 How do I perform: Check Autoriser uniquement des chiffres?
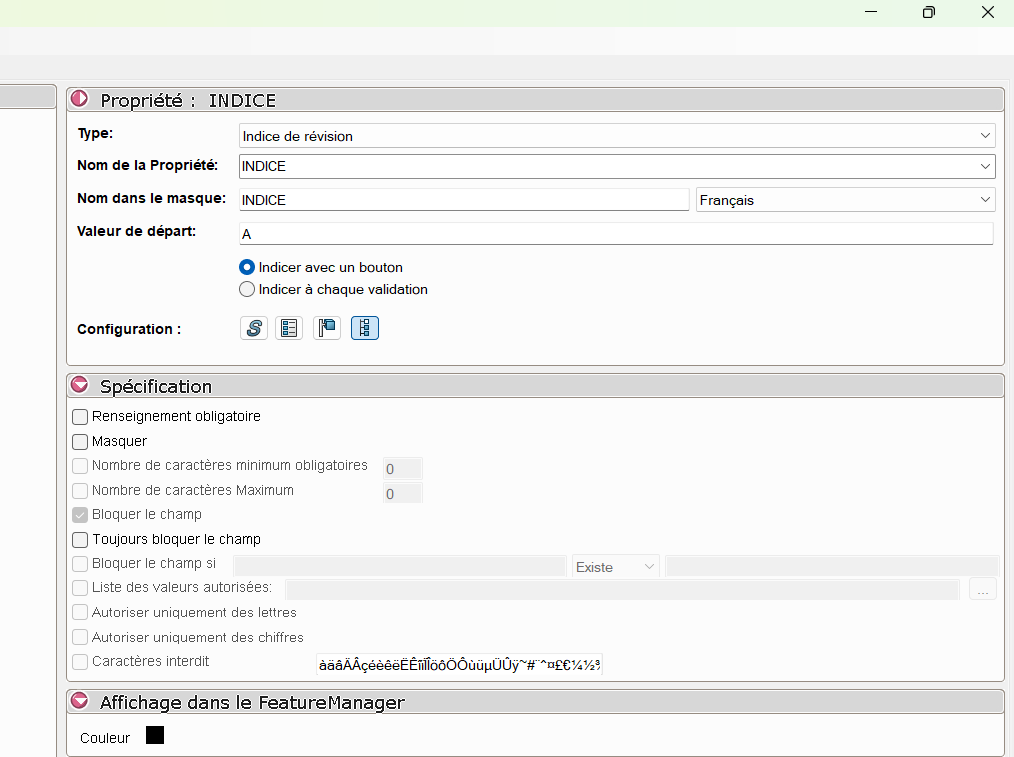80,638
